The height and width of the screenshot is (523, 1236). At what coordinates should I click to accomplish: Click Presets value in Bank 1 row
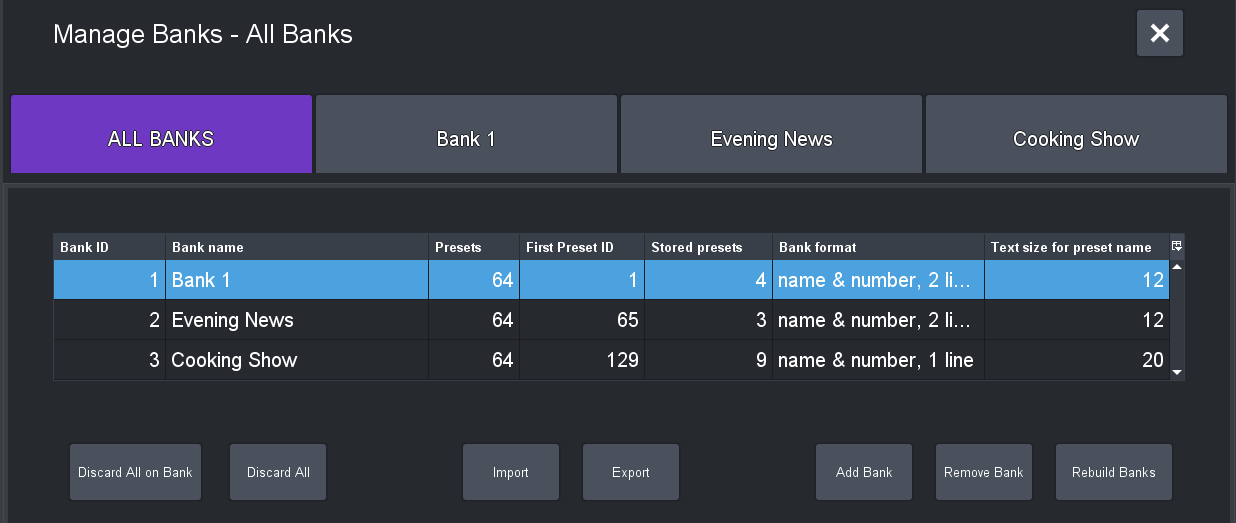[x=474, y=280]
